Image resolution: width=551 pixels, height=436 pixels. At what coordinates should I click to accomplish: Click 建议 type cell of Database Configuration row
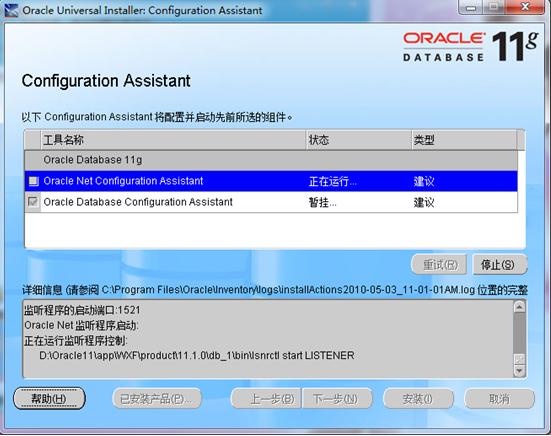(x=465, y=202)
